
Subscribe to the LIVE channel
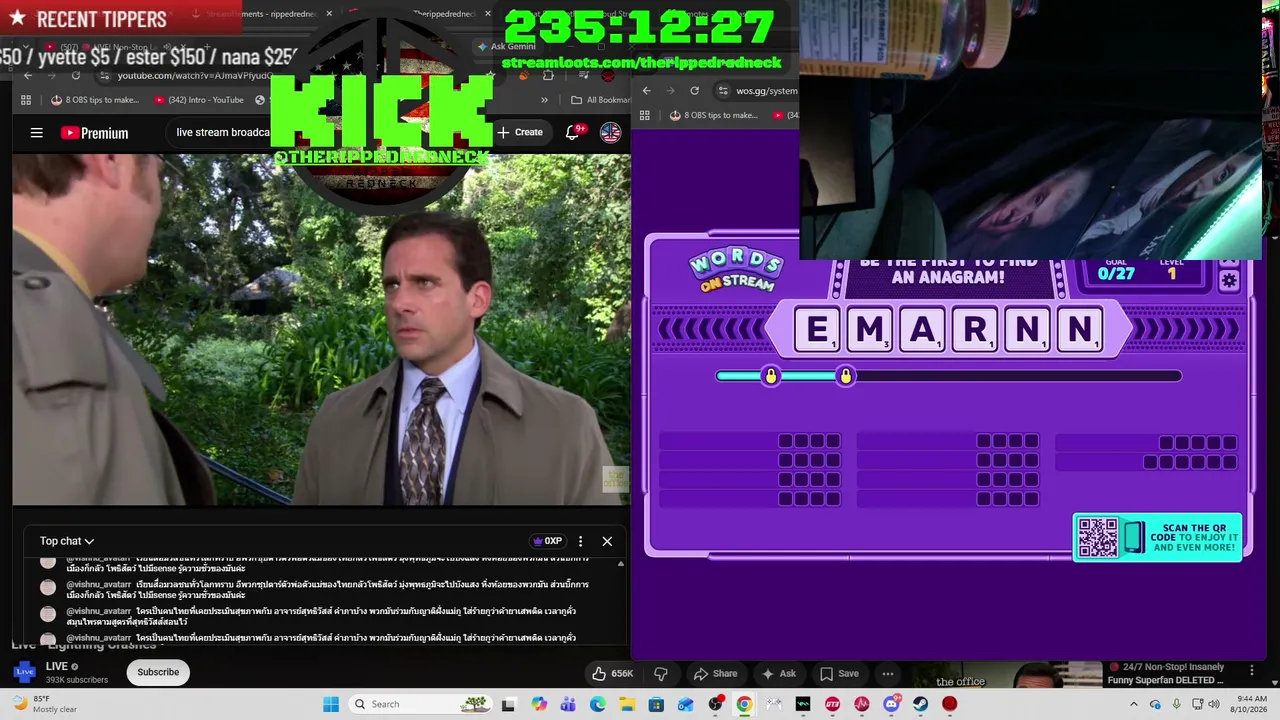tap(158, 672)
